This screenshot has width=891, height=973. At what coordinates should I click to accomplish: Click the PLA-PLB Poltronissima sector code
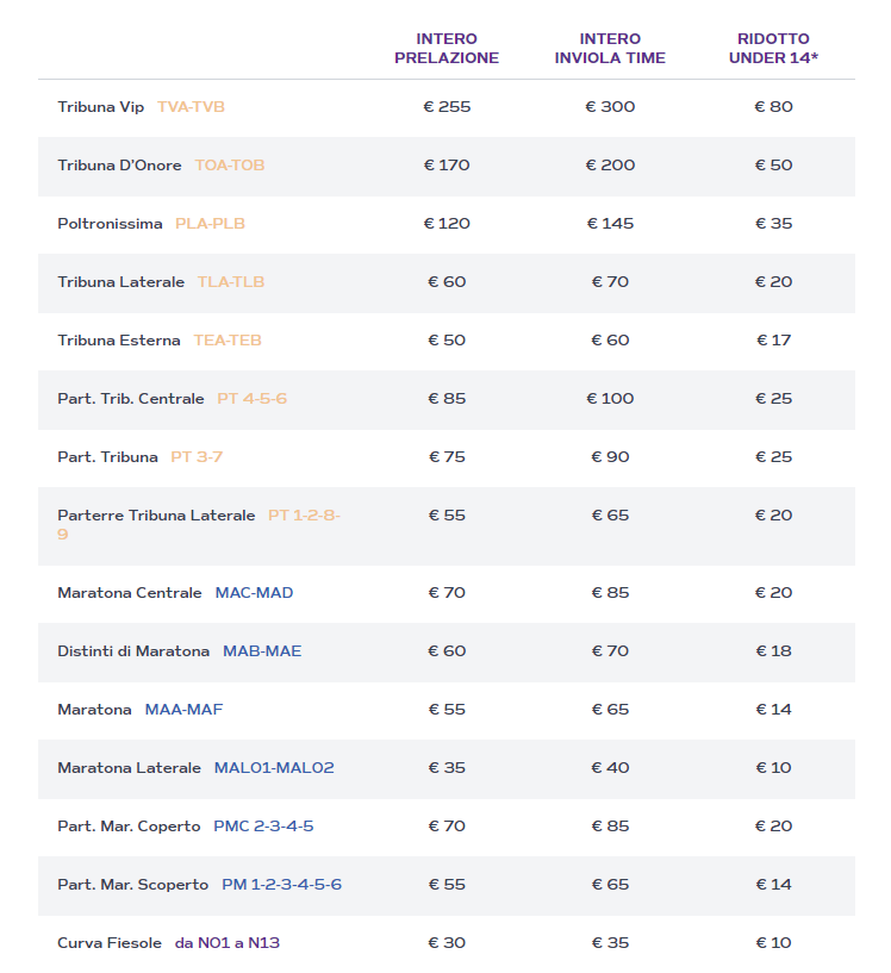coord(210,224)
